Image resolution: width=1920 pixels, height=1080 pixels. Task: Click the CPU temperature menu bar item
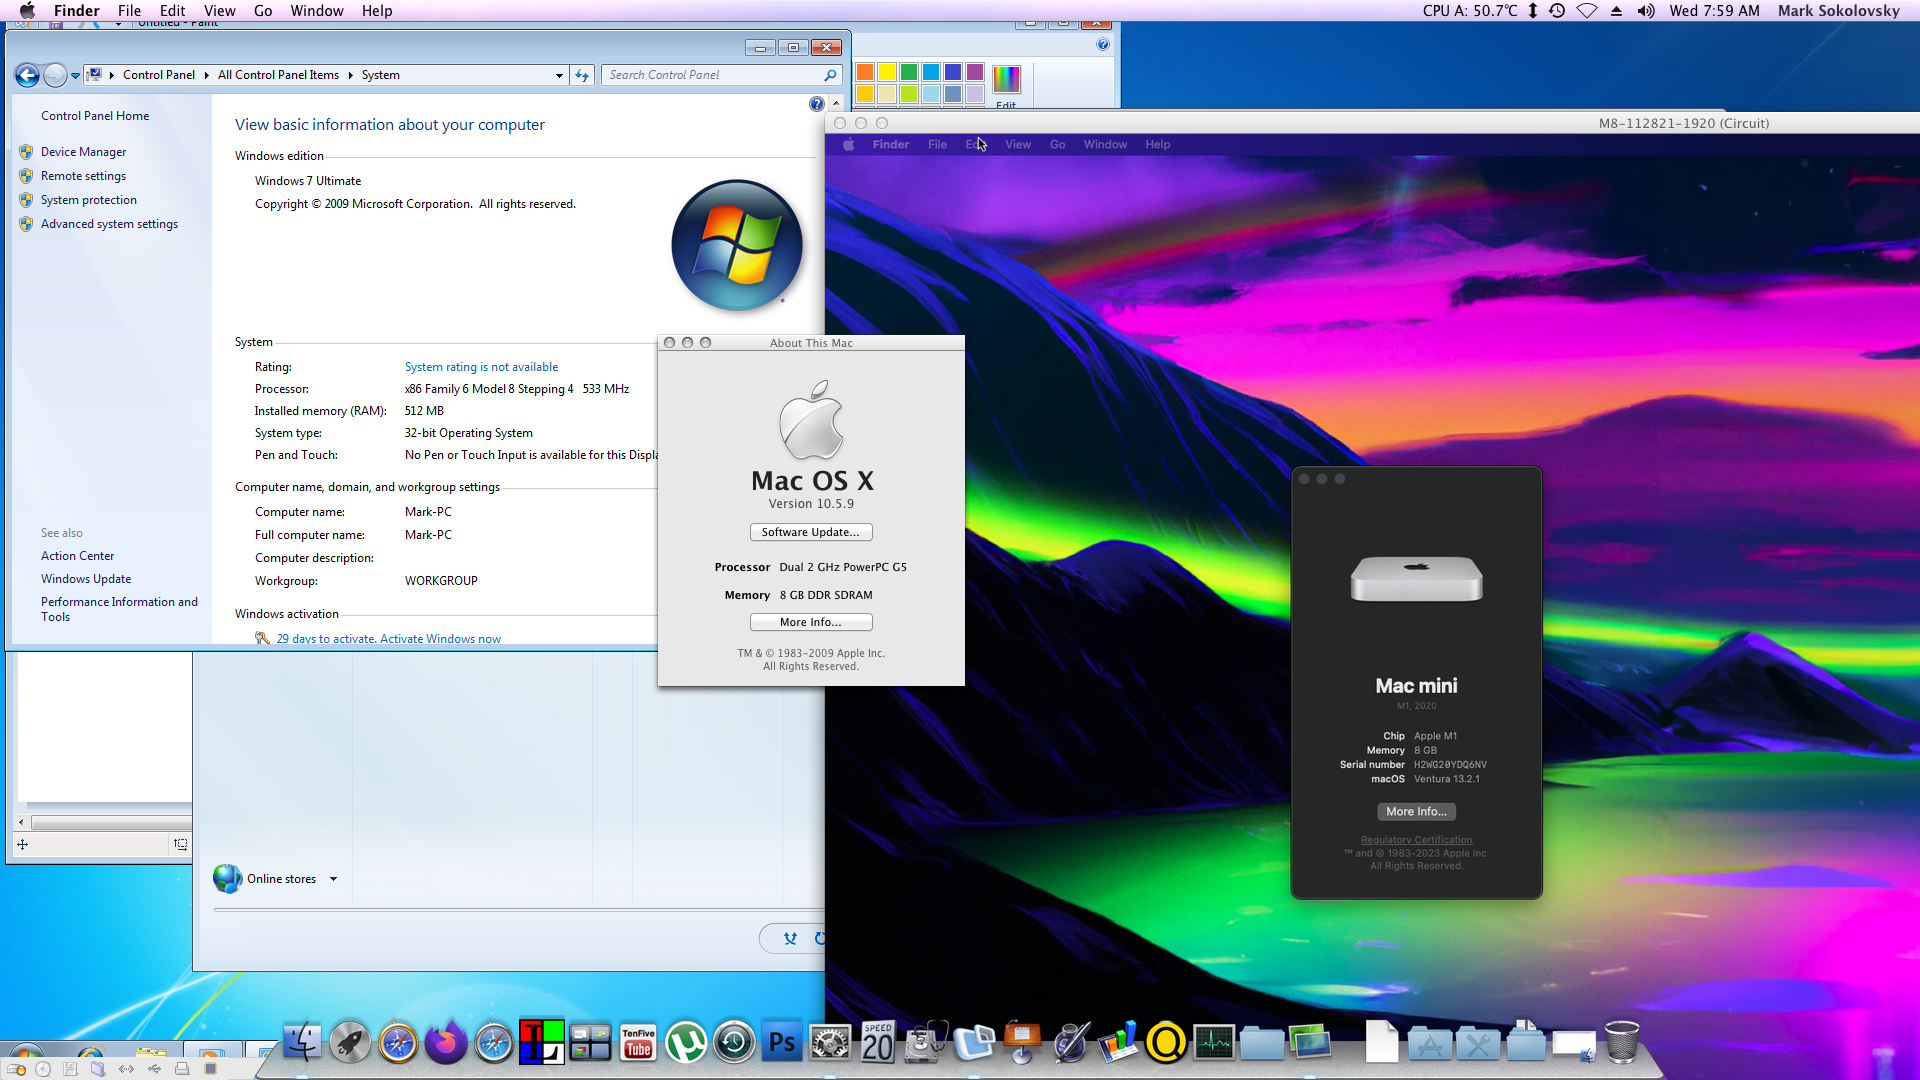click(x=1470, y=11)
